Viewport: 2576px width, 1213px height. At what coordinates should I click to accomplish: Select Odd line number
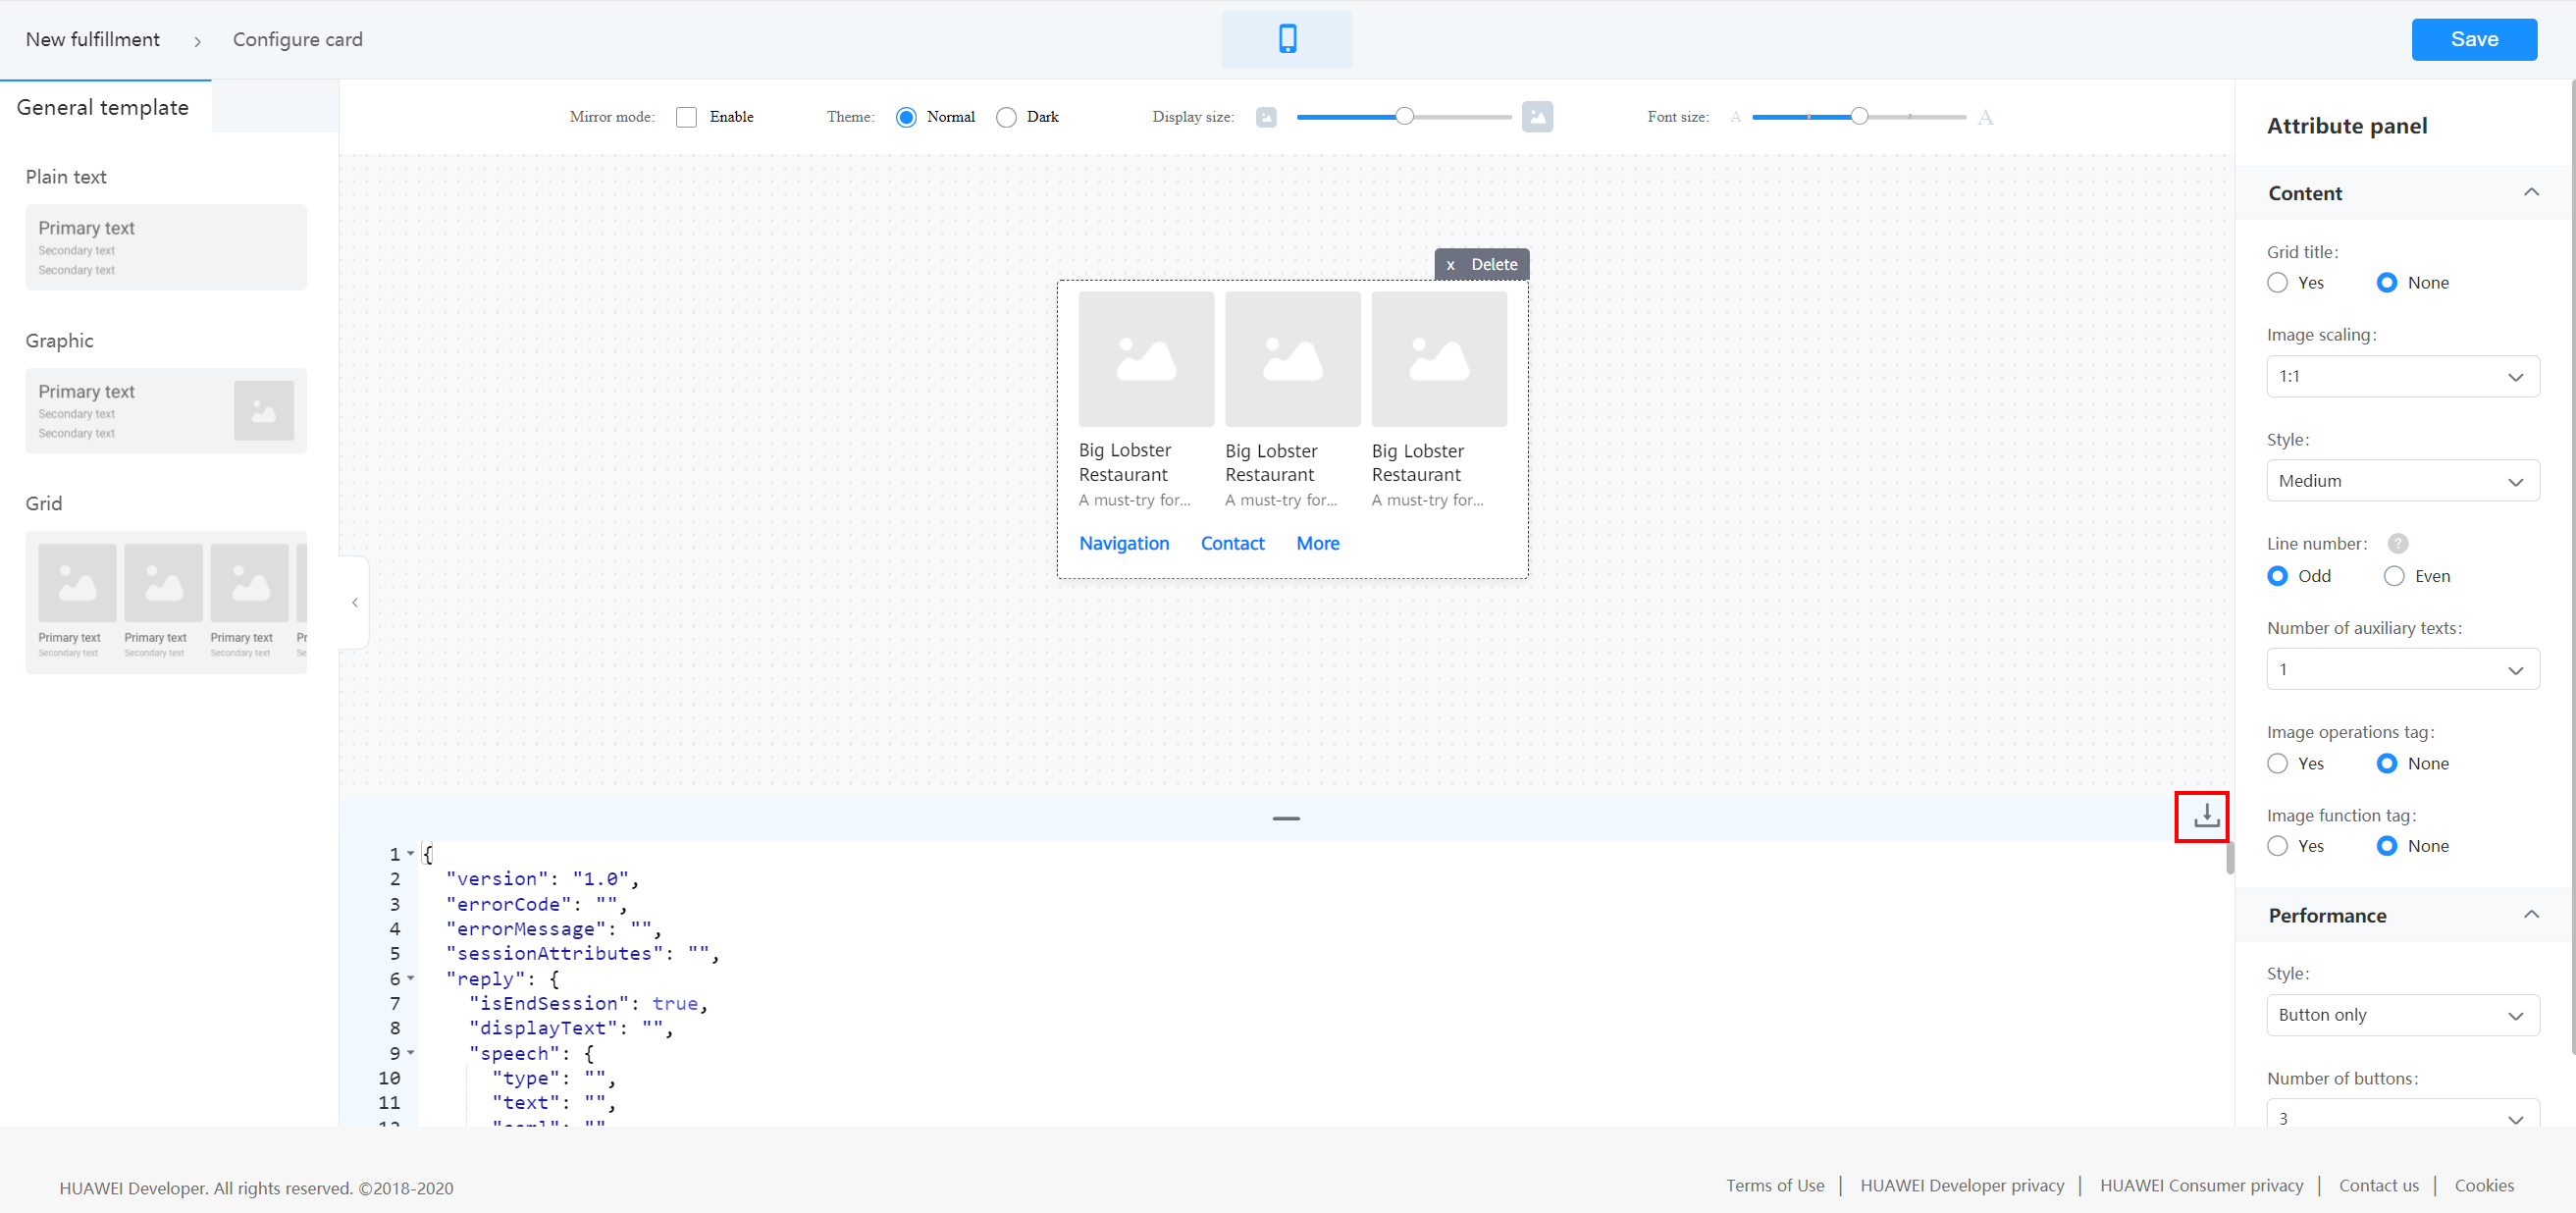[2278, 576]
